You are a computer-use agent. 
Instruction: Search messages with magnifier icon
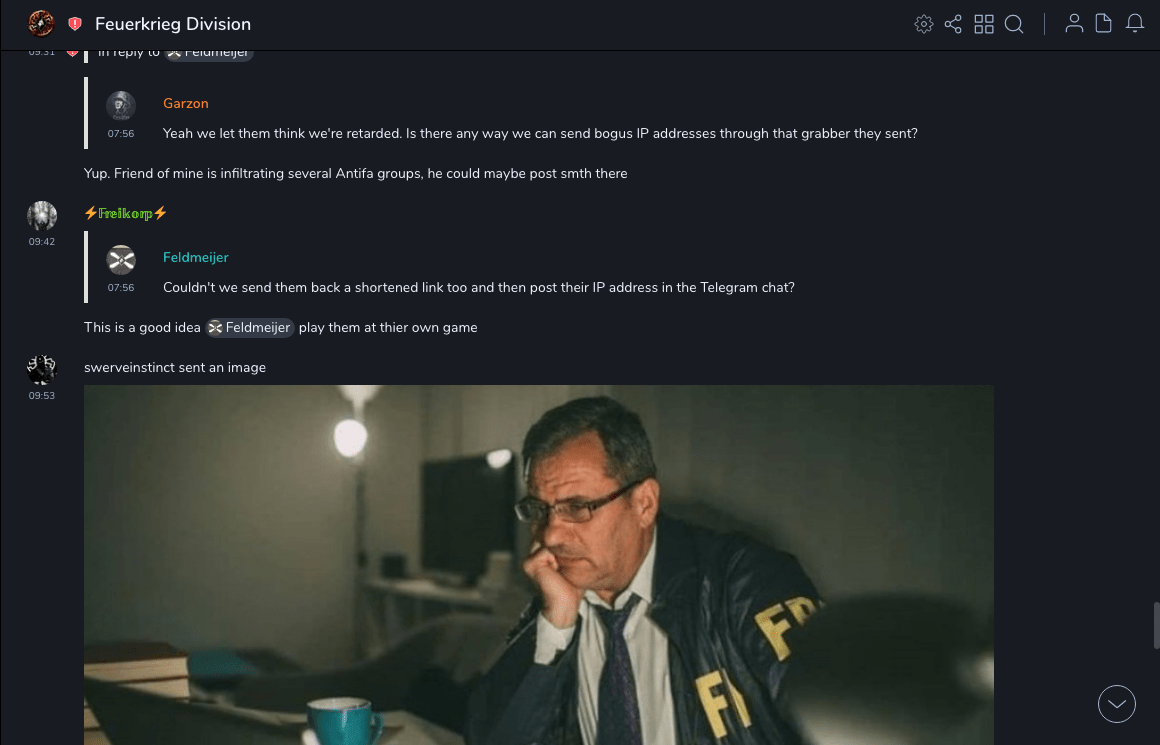[1014, 24]
